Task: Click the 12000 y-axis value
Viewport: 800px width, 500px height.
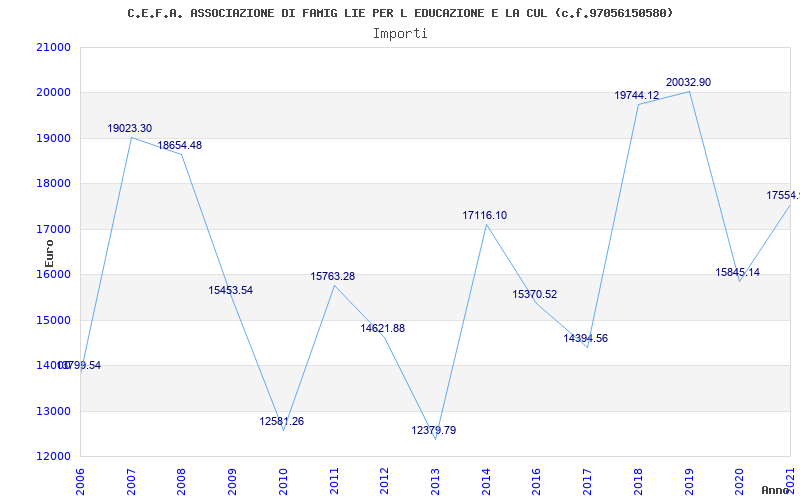Action: pos(54,457)
